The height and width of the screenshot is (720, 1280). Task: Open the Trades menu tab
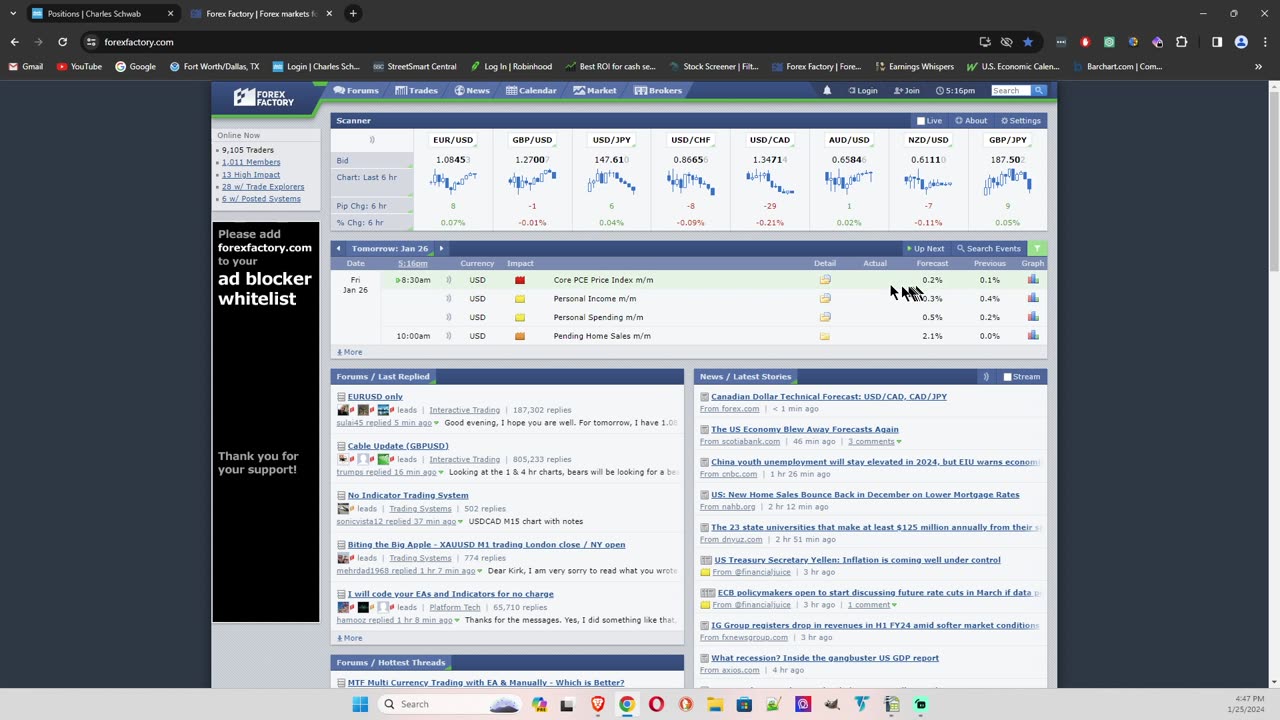(416, 91)
